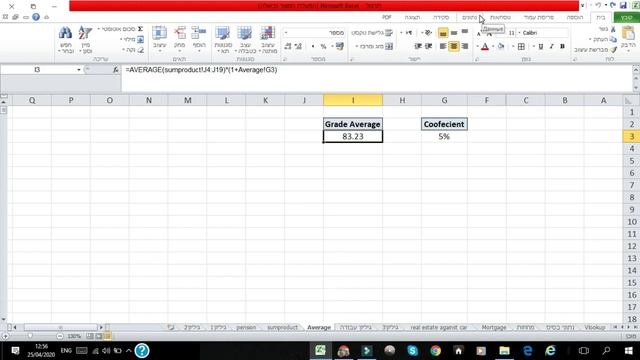Click the accounting number format icon

click(x=340, y=47)
